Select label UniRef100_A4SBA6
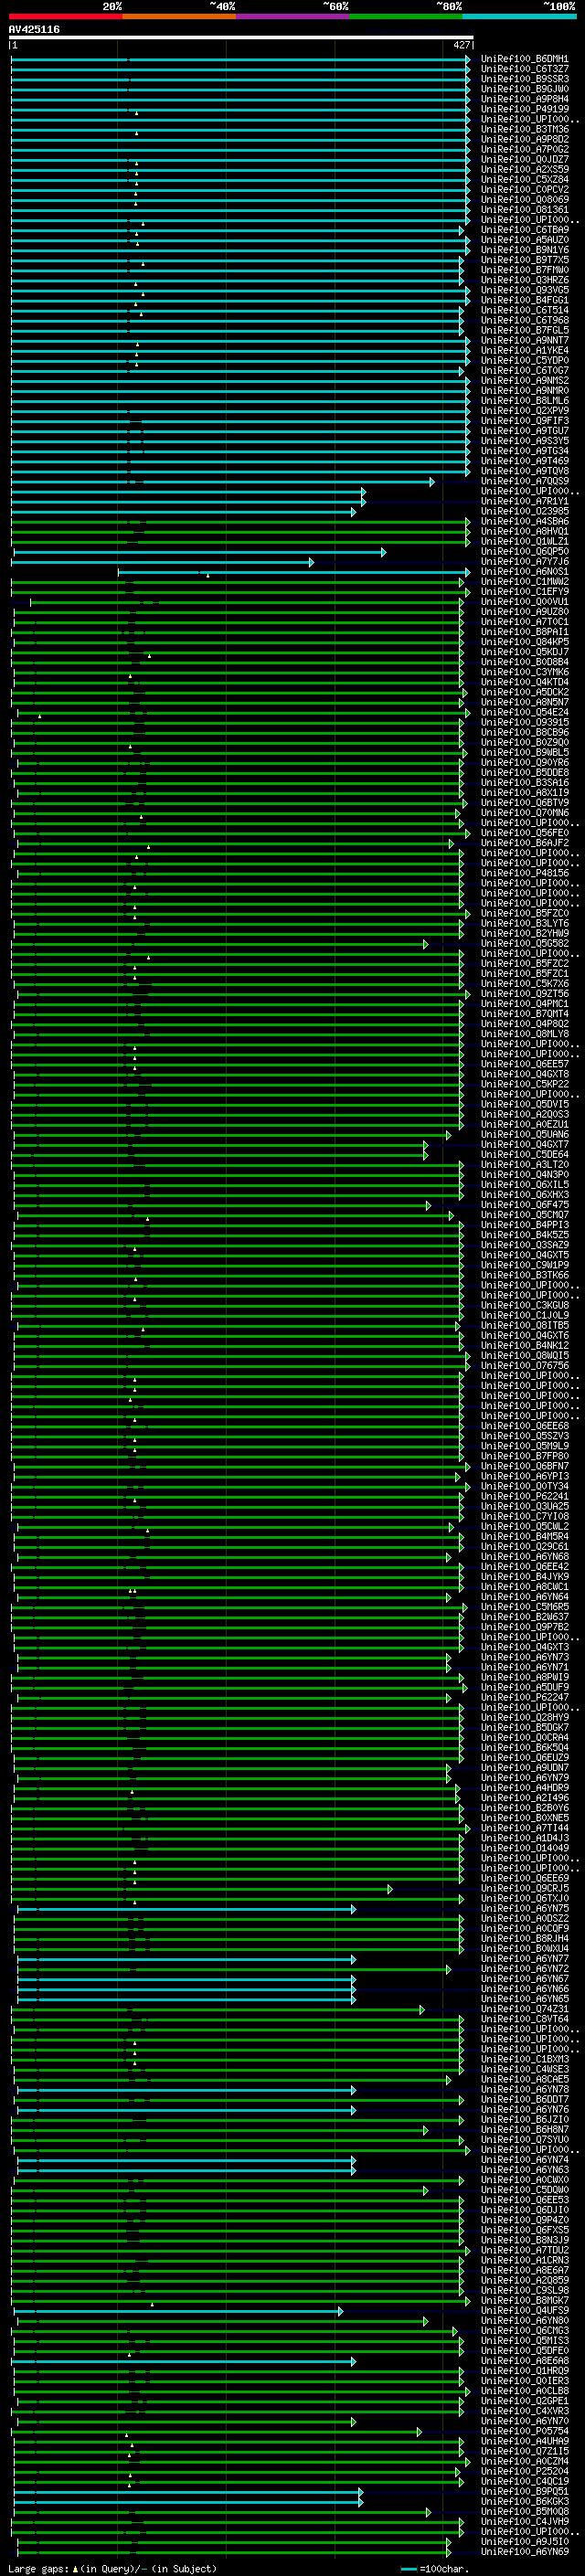The height and width of the screenshot is (2576, 585). [525, 521]
